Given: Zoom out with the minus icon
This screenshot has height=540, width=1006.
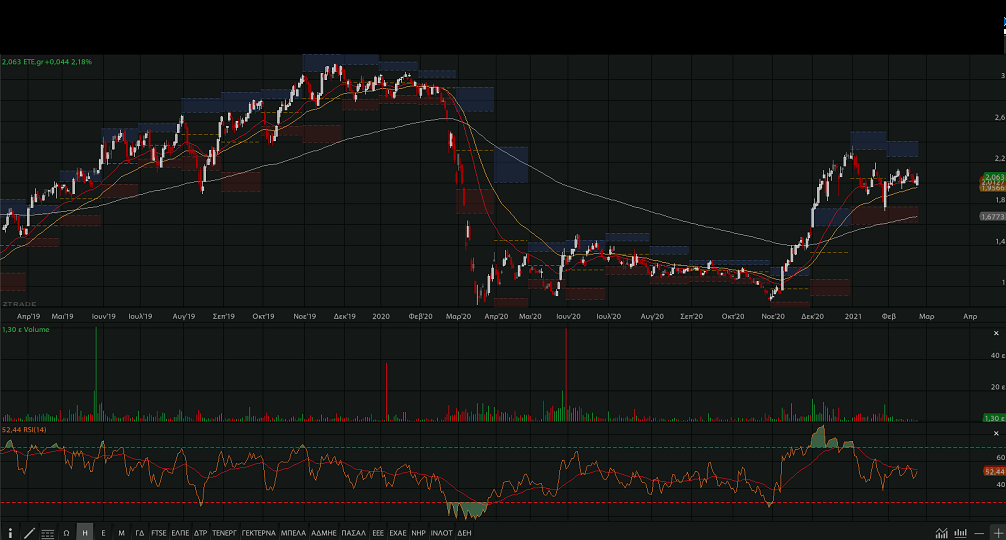Looking at the screenshot, I should pos(979,533).
